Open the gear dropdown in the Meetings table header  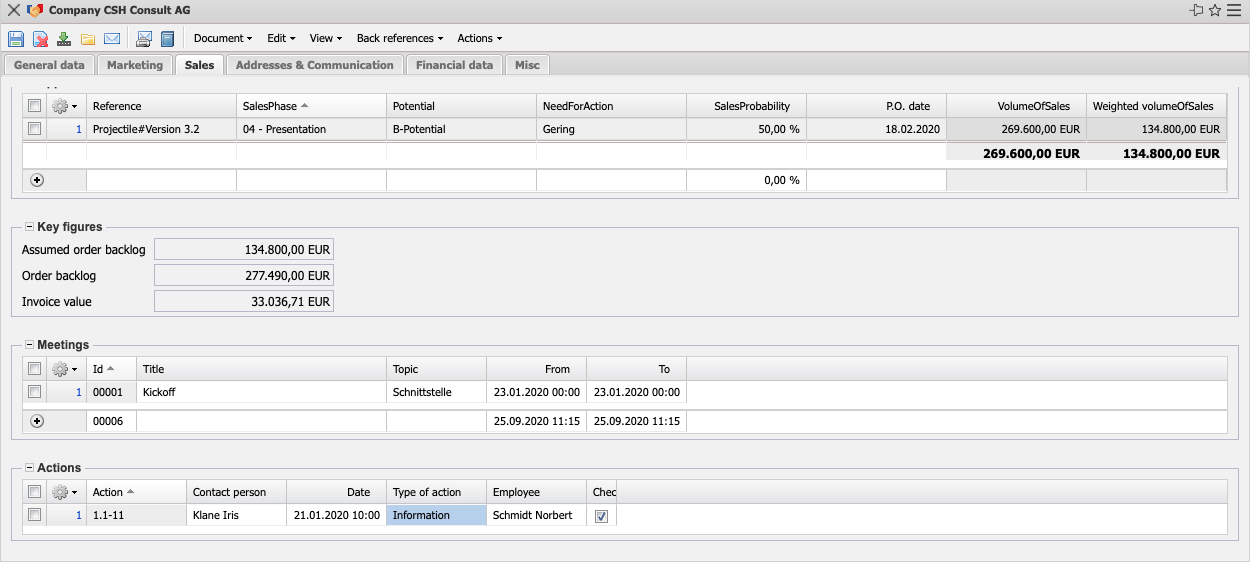tap(64, 369)
